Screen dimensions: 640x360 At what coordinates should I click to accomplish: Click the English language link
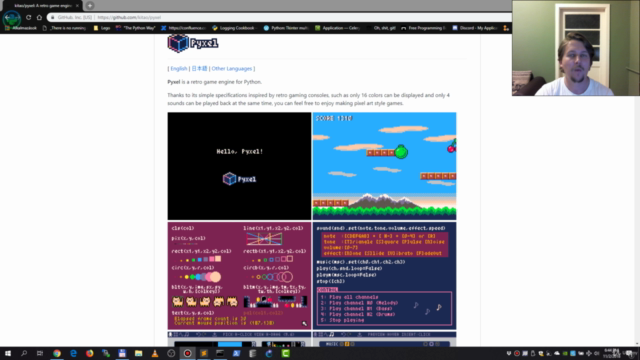pyautogui.click(x=179, y=69)
